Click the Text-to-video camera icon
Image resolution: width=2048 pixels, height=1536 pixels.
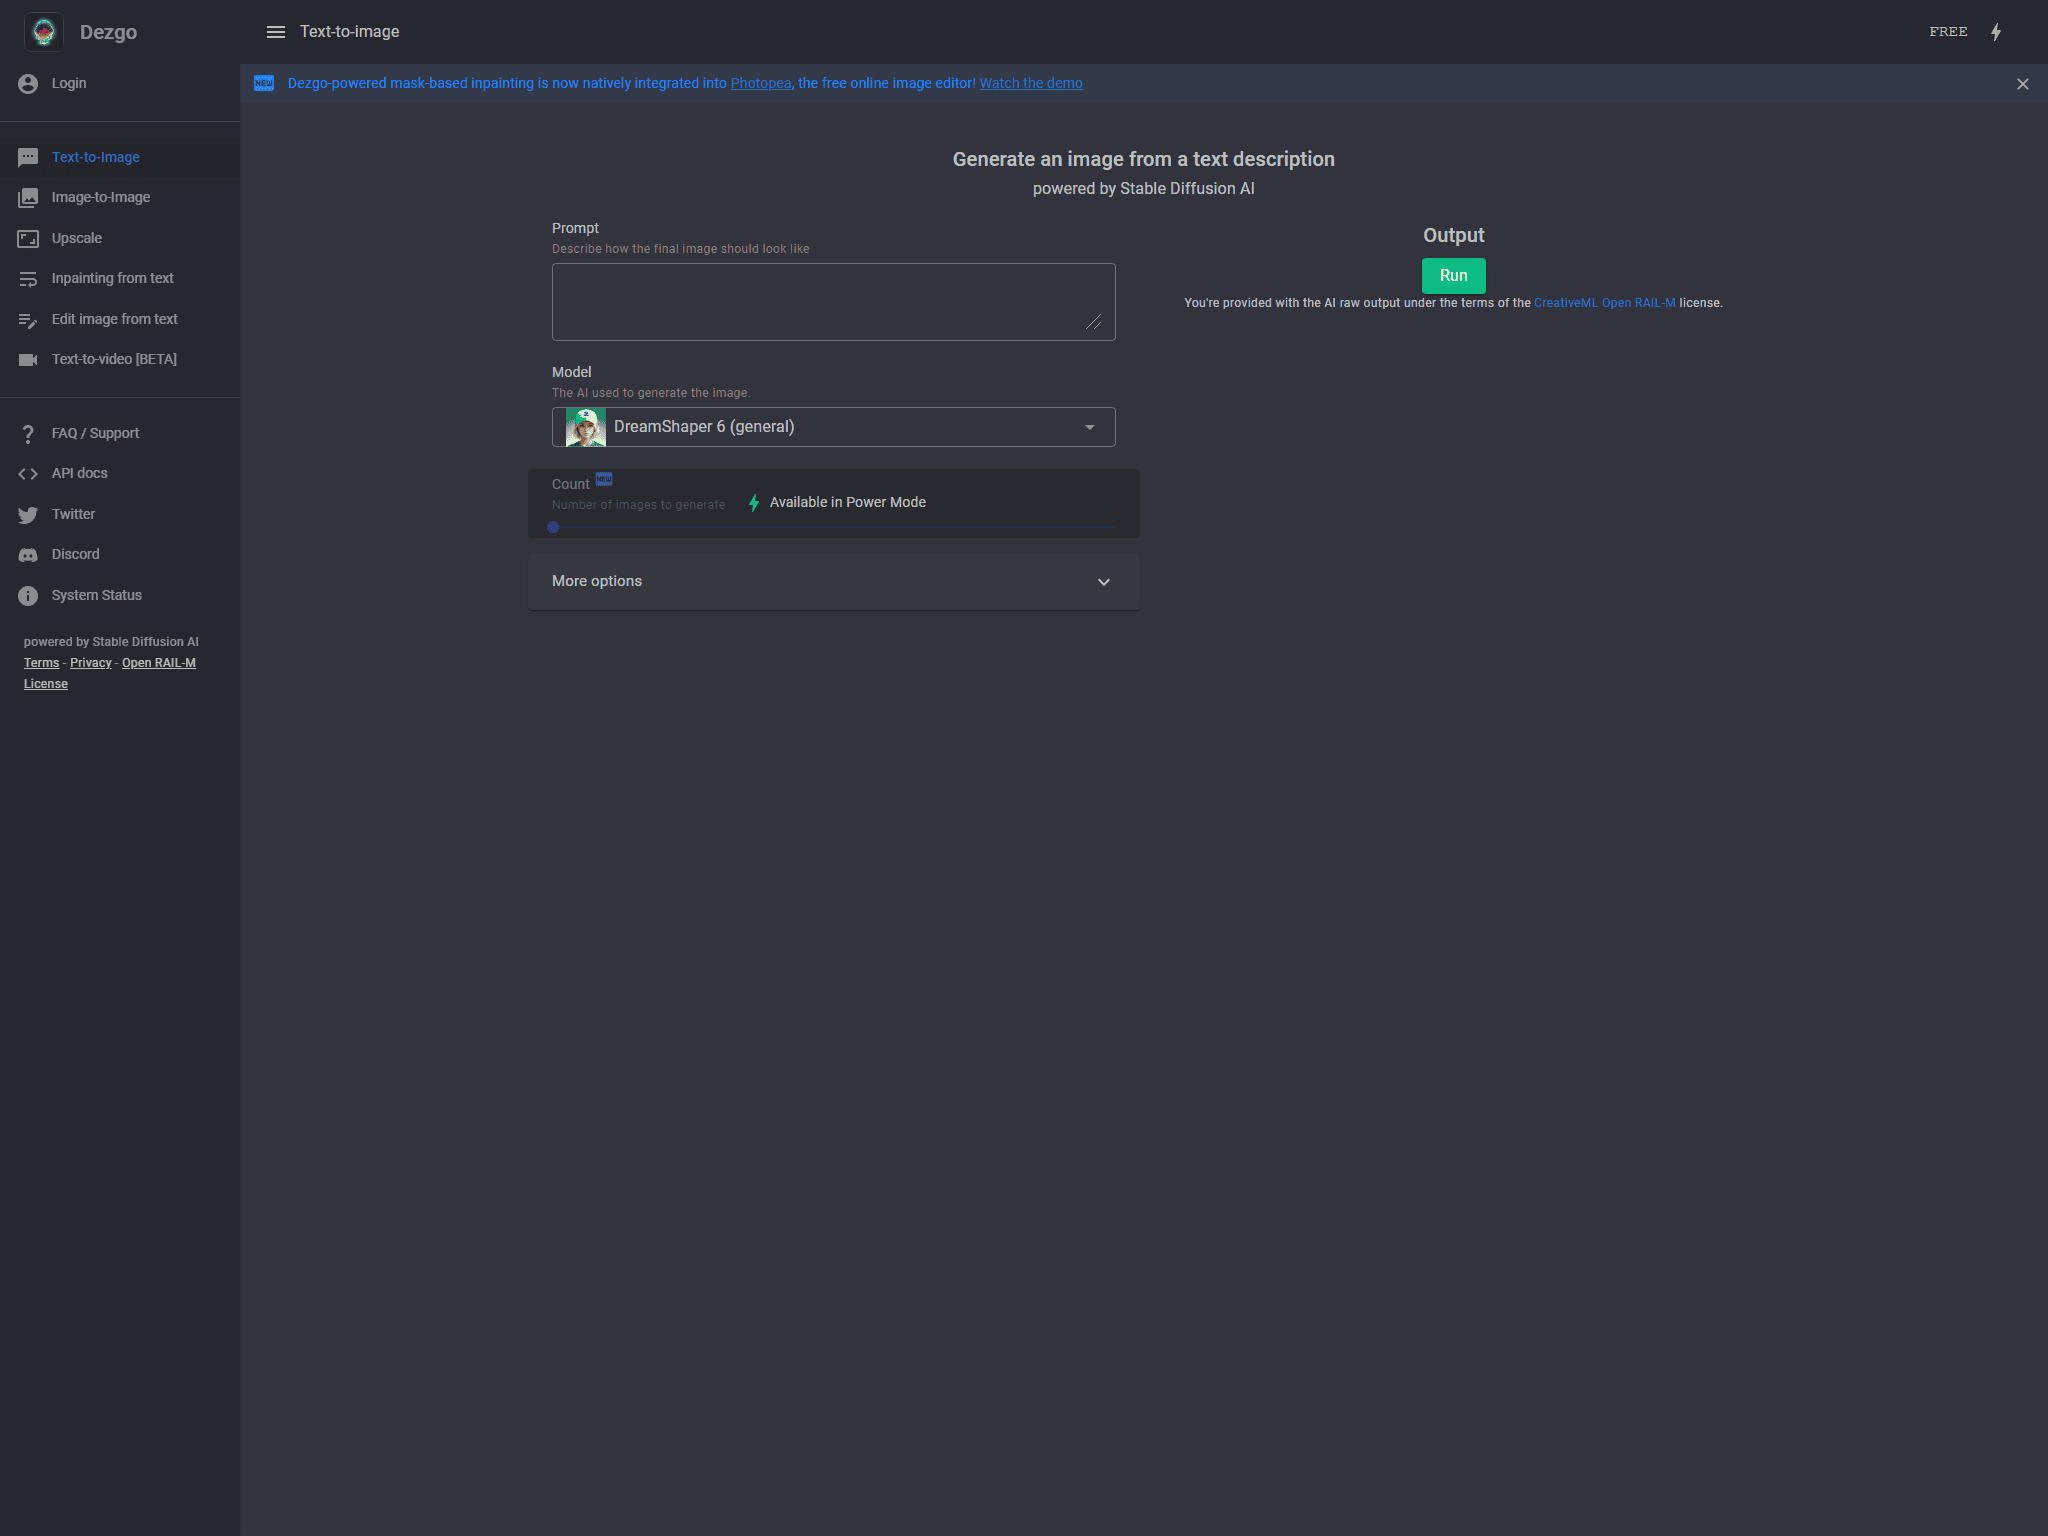[x=28, y=360]
